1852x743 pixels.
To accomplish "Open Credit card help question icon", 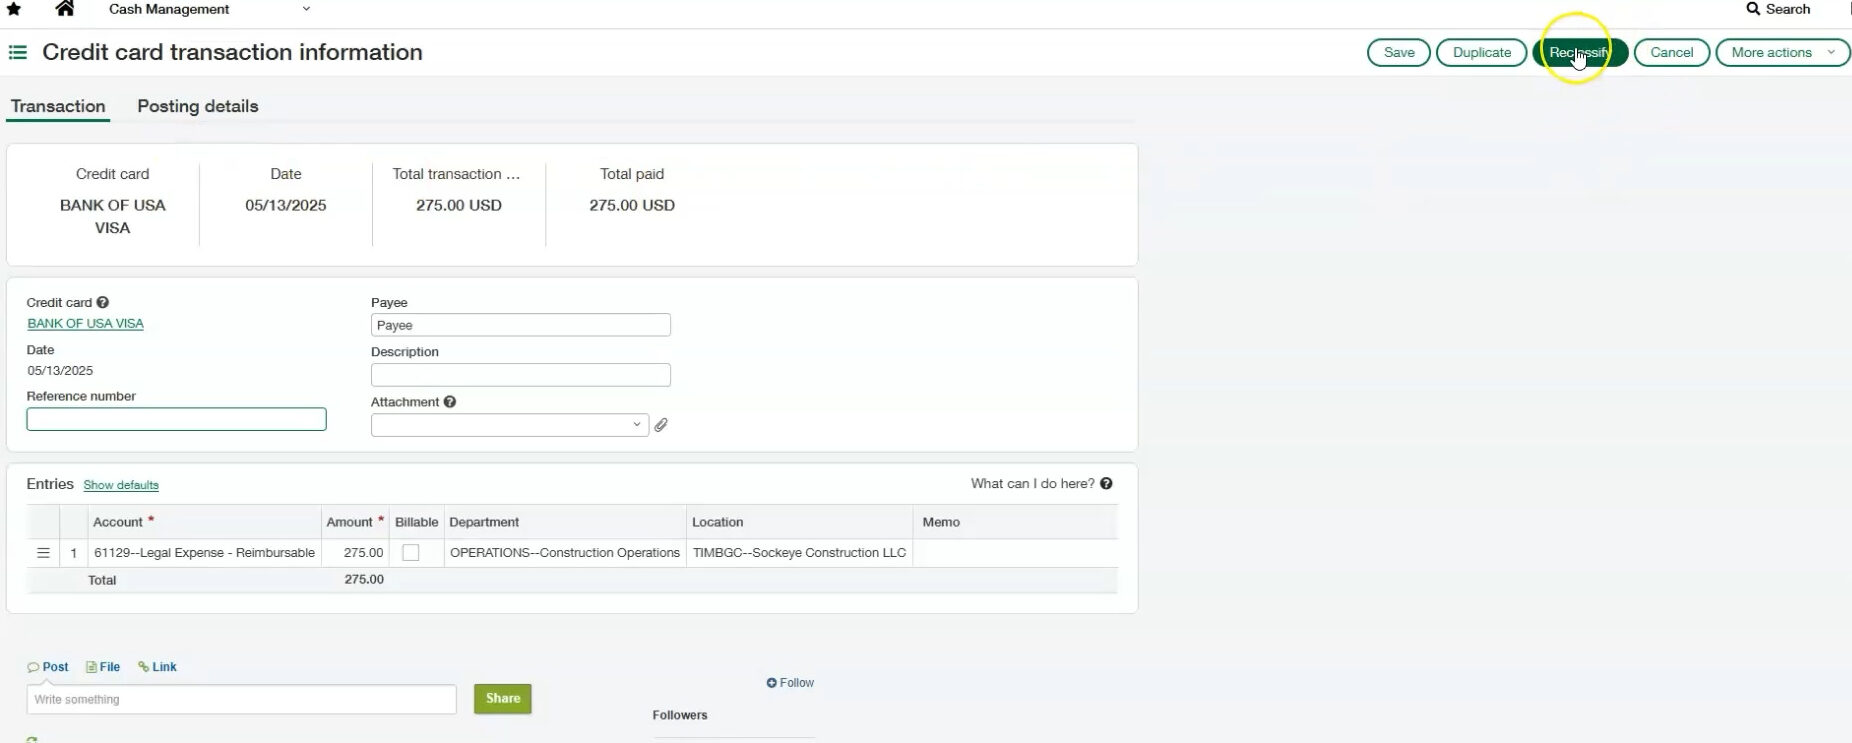I will tap(103, 302).
